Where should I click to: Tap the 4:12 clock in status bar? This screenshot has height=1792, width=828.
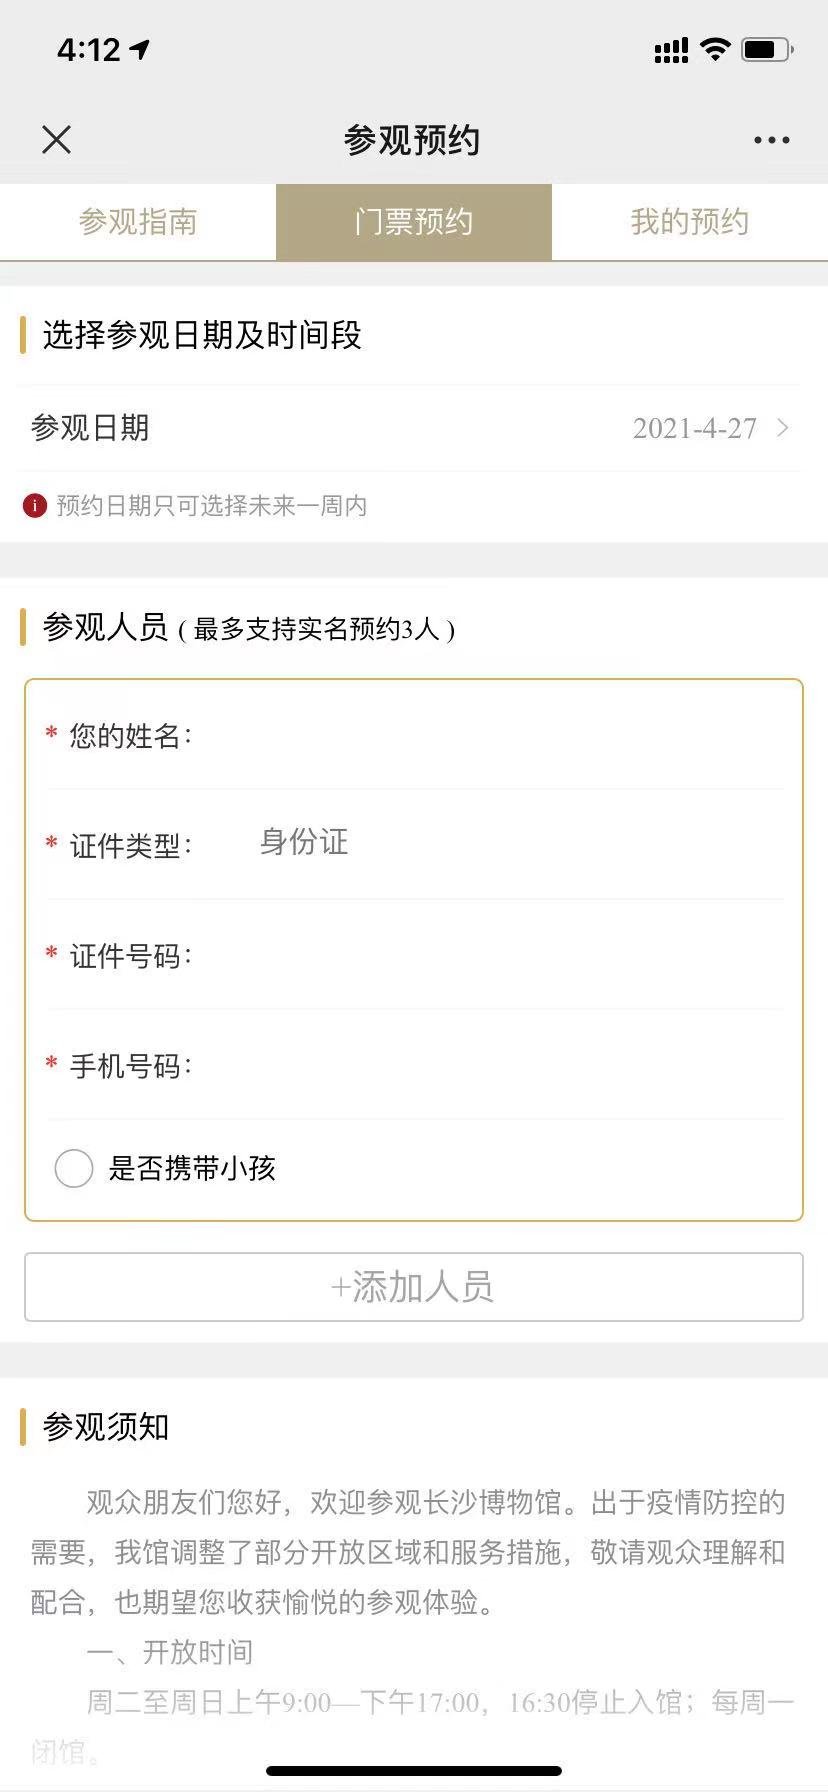tap(88, 49)
